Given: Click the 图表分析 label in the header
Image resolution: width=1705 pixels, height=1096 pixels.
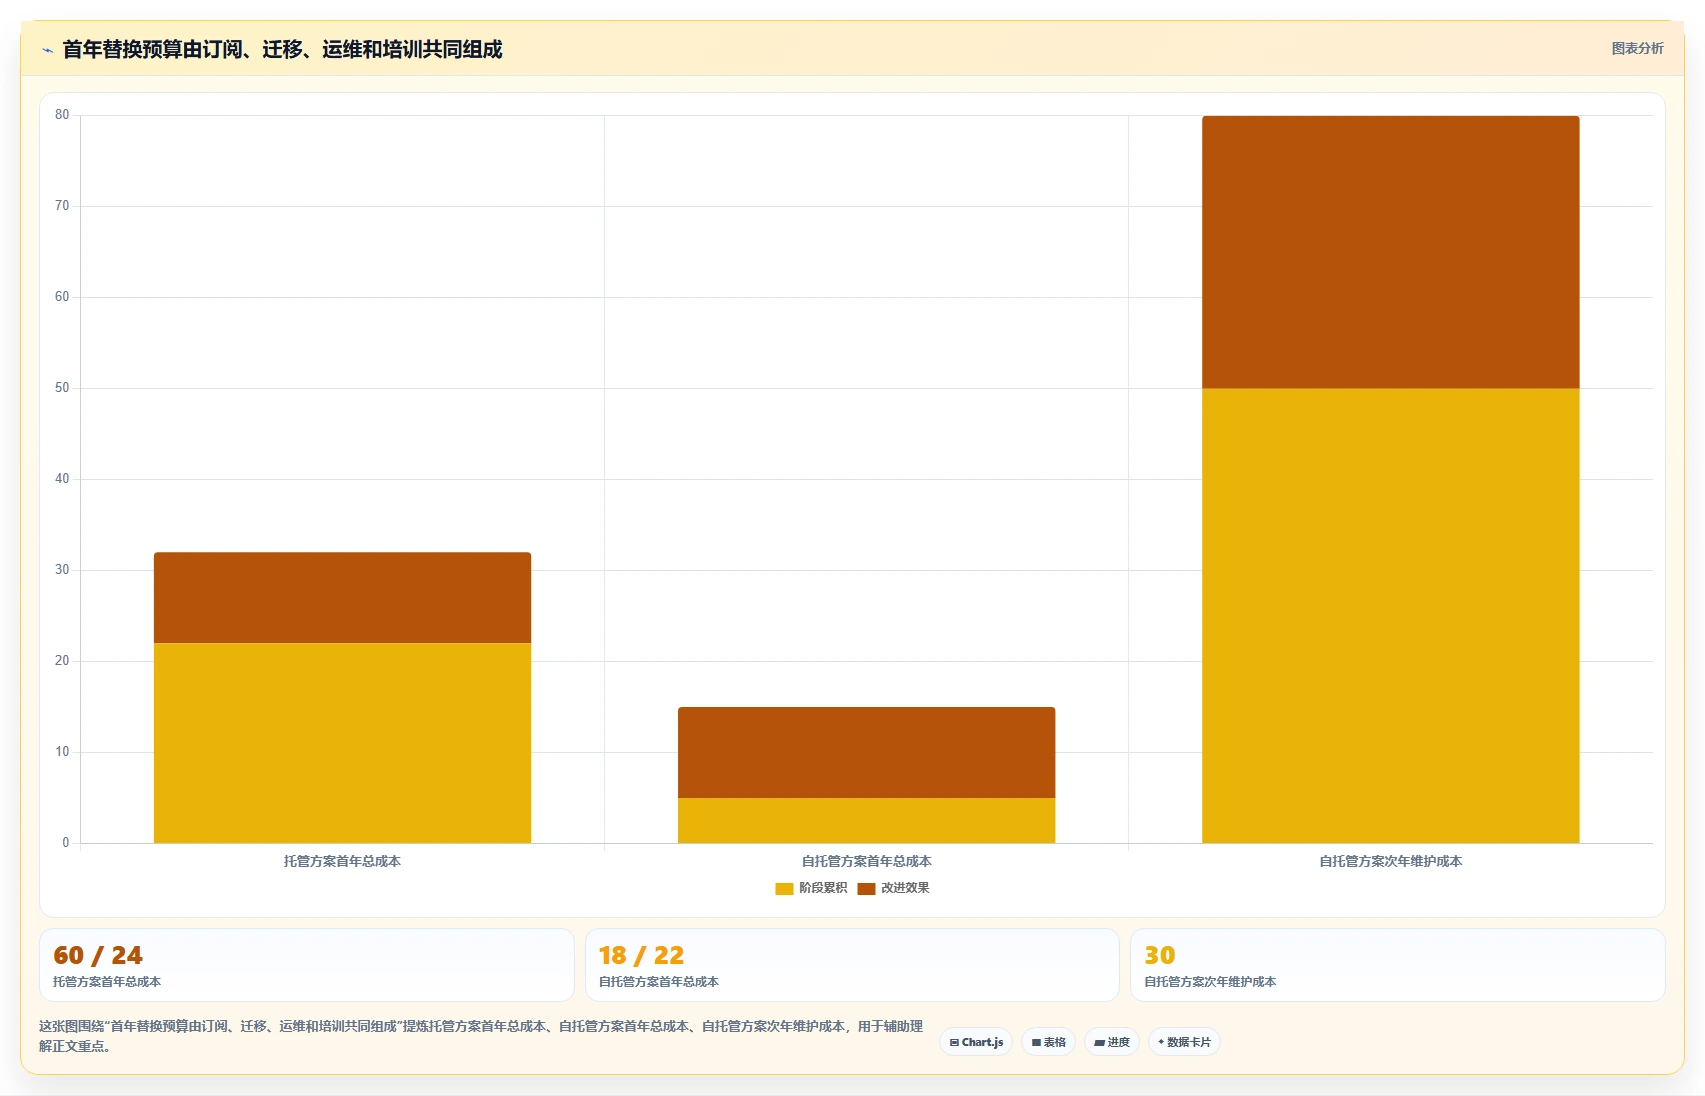Looking at the screenshot, I should coord(1637,48).
